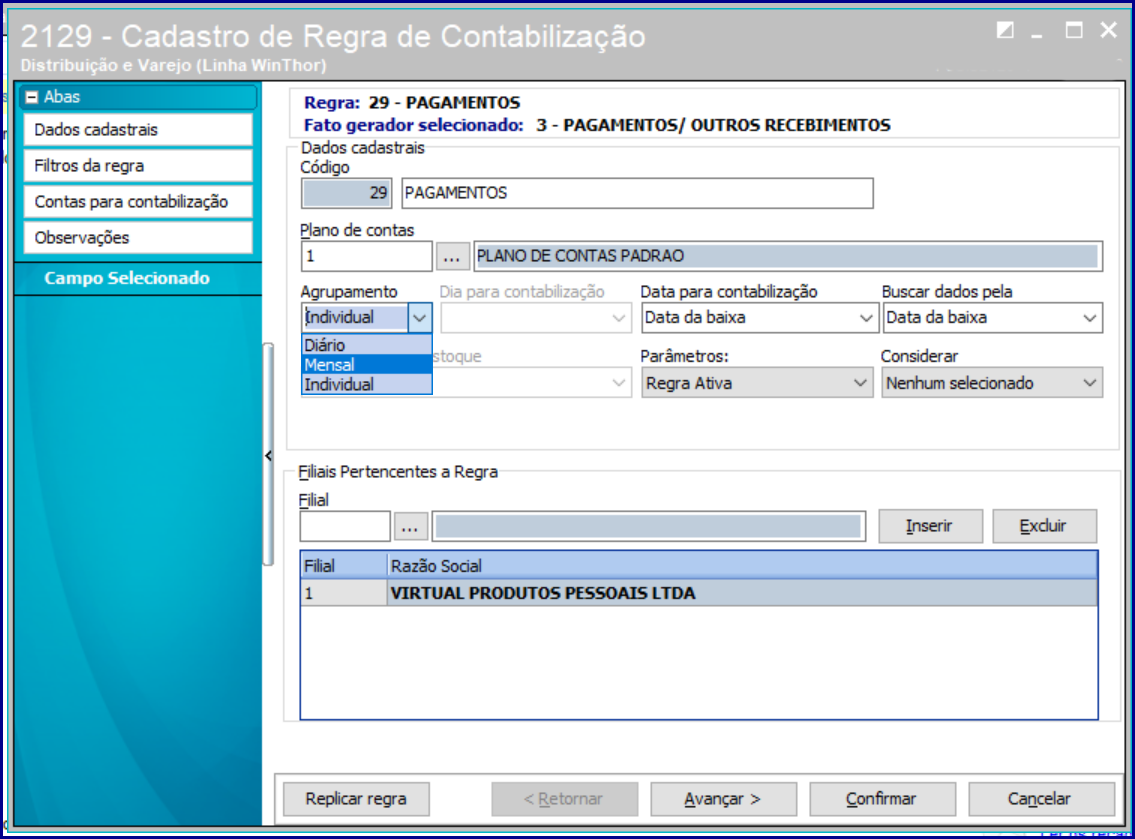Open the Data para contabilização dropdown
This screenshot has height=839, width=1135.
759,318
